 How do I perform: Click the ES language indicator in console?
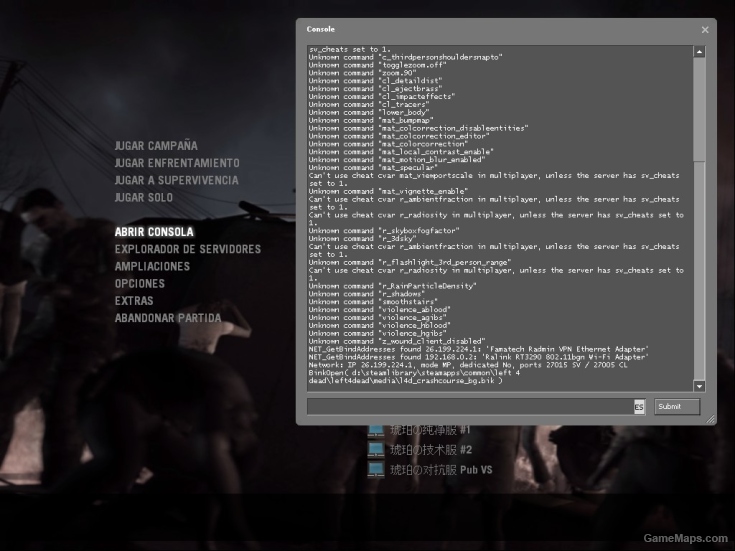[x=639, y=407]
